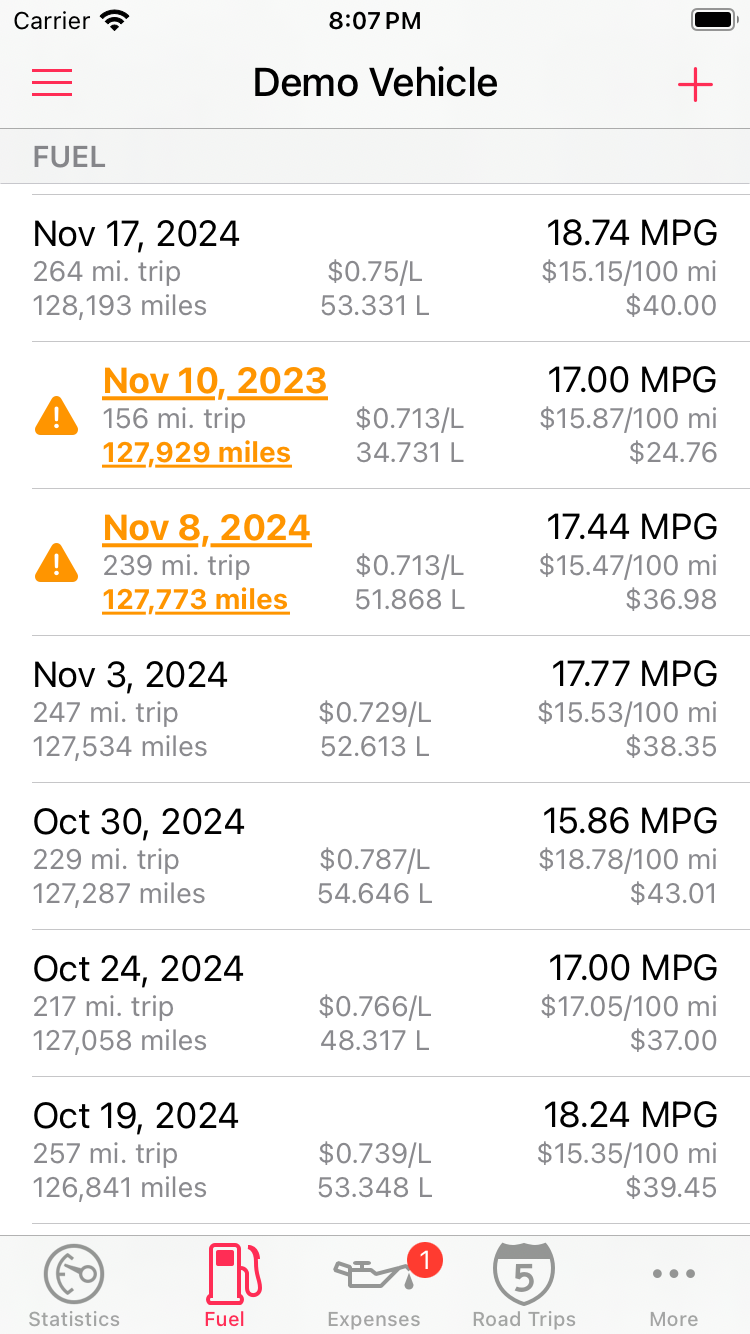The height and width of the screenshot is (1334, 750).
Task: Open the Oct 19, 2024 fill-up record
Action: point(375,1150)
